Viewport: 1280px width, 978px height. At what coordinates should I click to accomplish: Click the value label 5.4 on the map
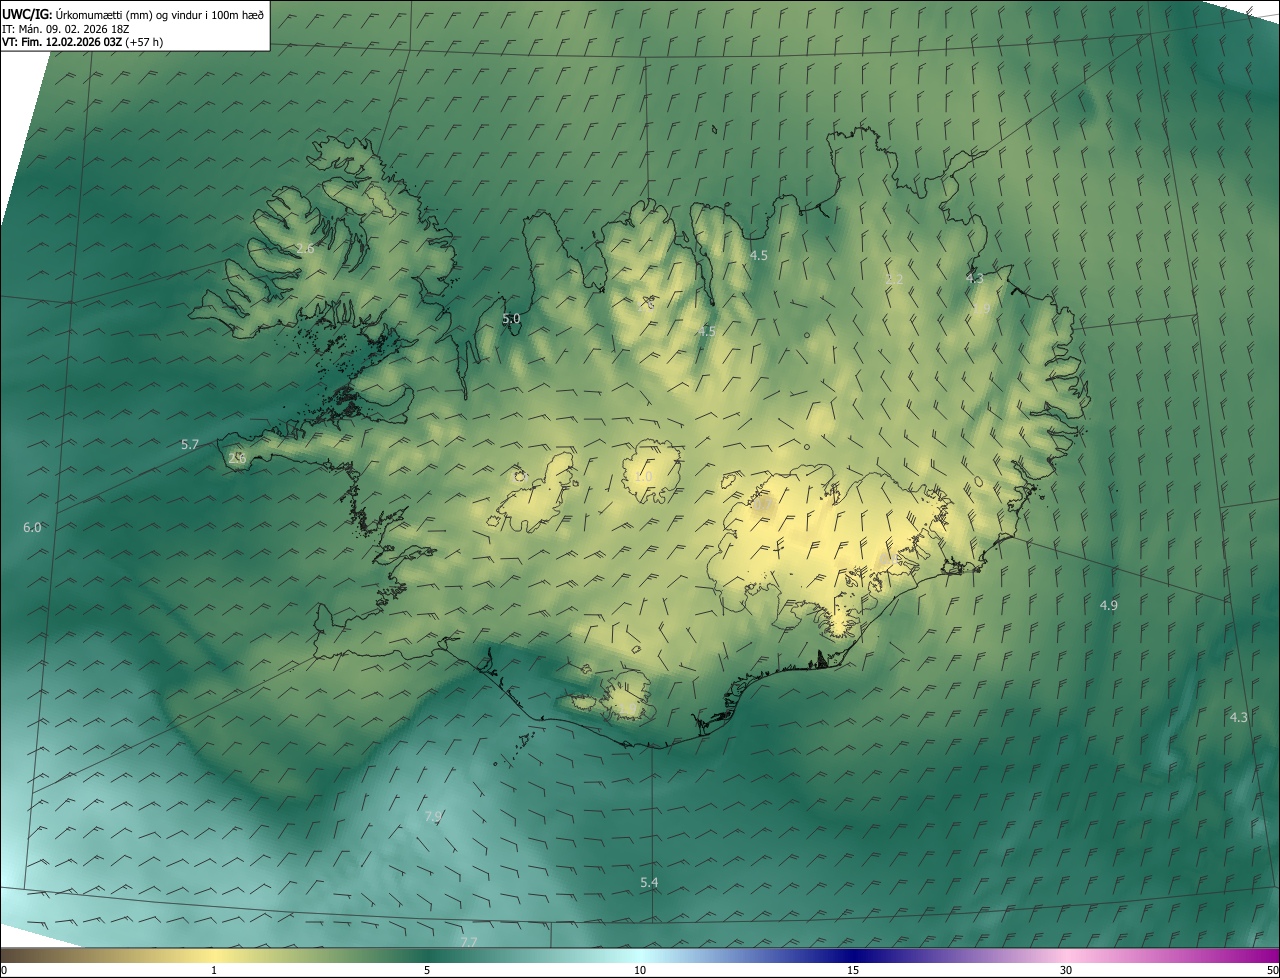tap(649, 882)
